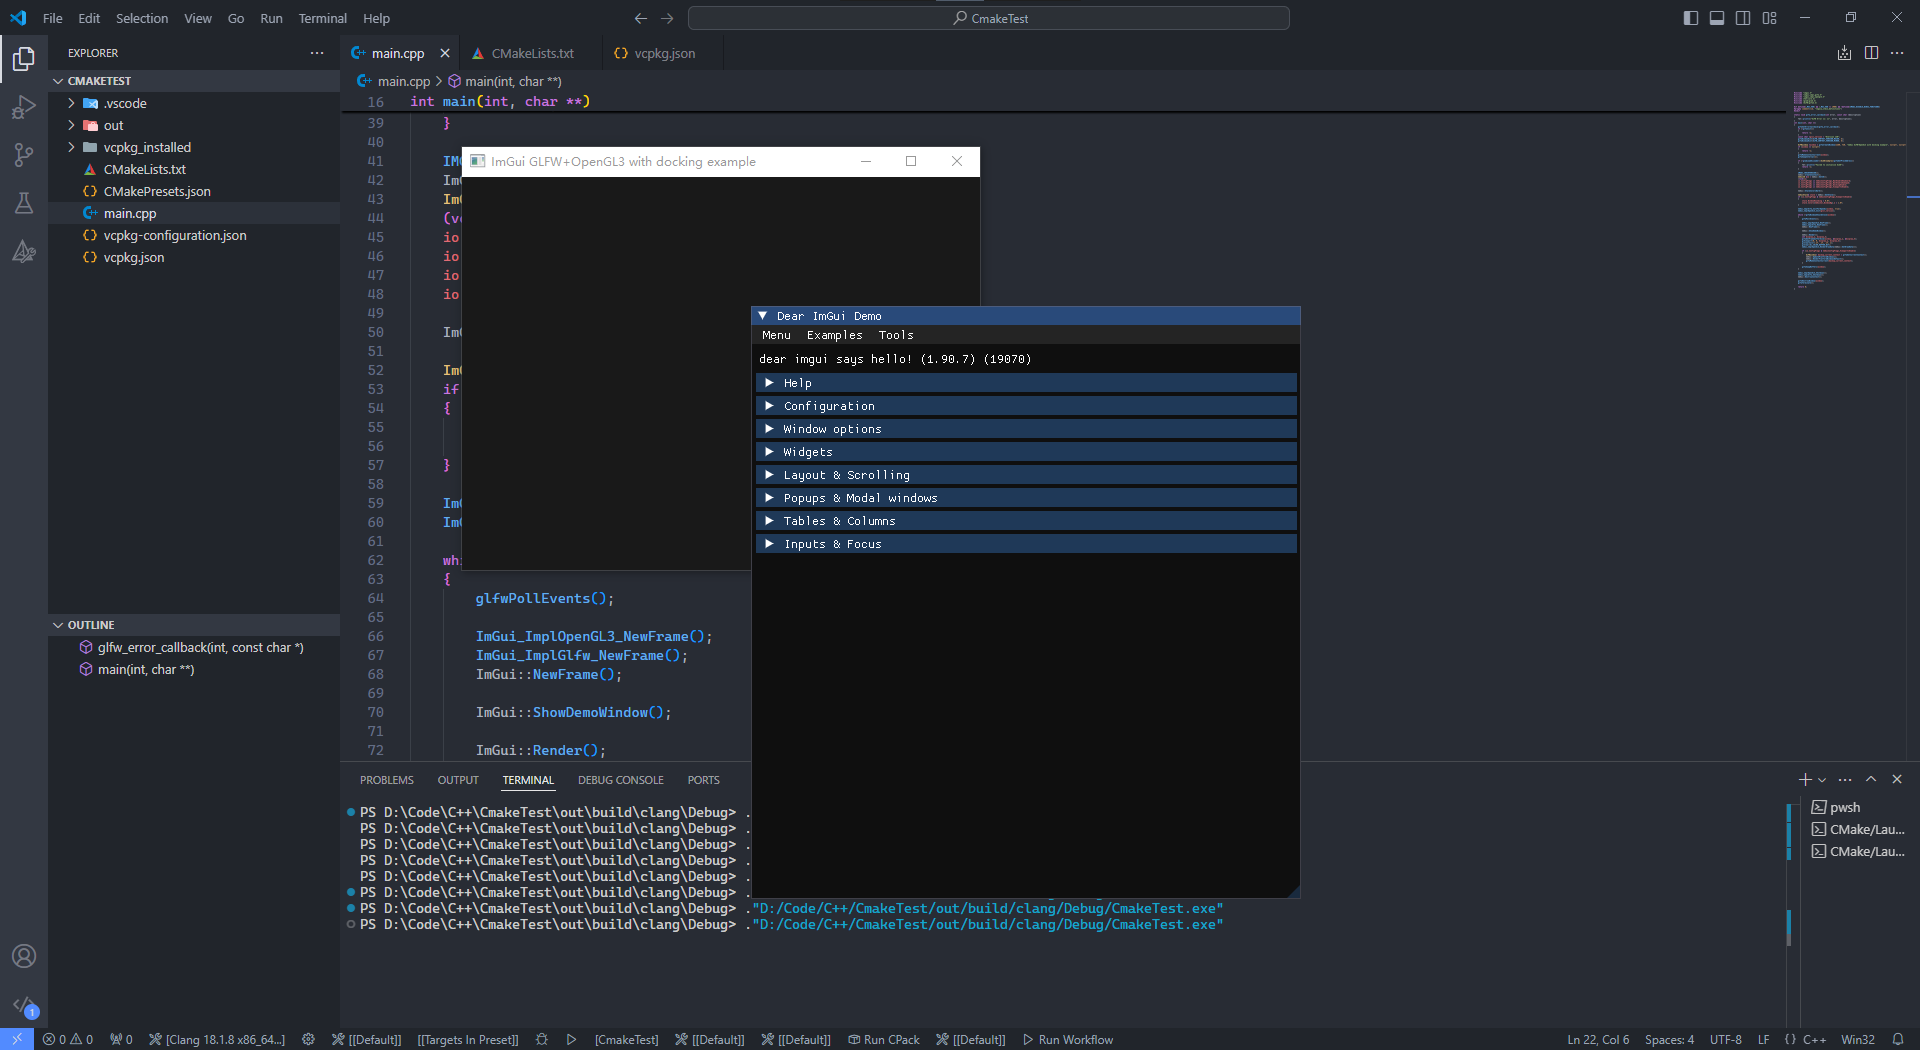Screen dimensions: 1920x1050
Task: Toggle the secondary side bar layout button
Action: (1743, 18)
